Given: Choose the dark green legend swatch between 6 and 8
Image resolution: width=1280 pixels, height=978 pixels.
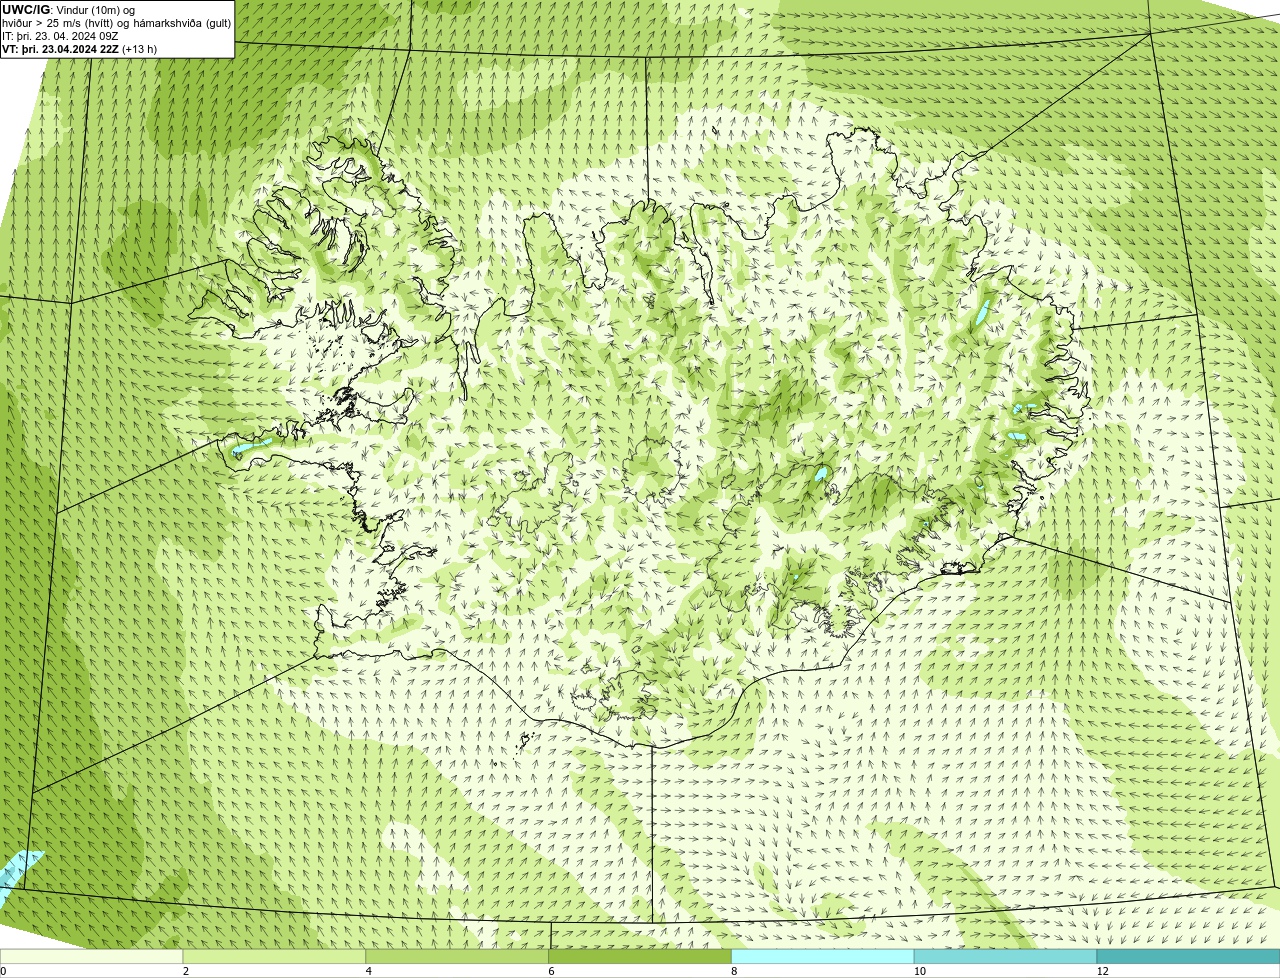Looking at the screenshot, I should [640, 957].
